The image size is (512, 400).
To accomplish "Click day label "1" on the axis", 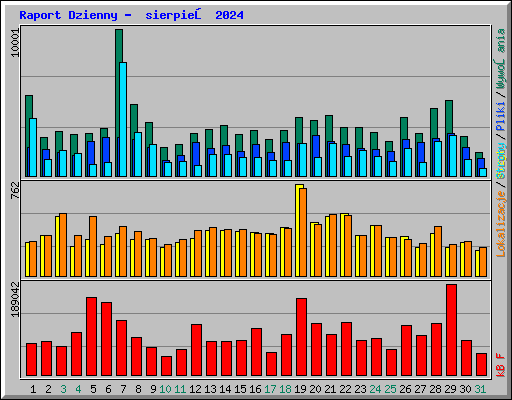I will (33, 389).
